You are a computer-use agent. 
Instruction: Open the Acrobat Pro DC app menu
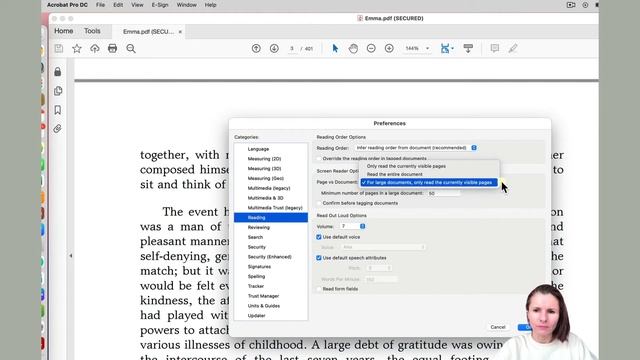67,5
